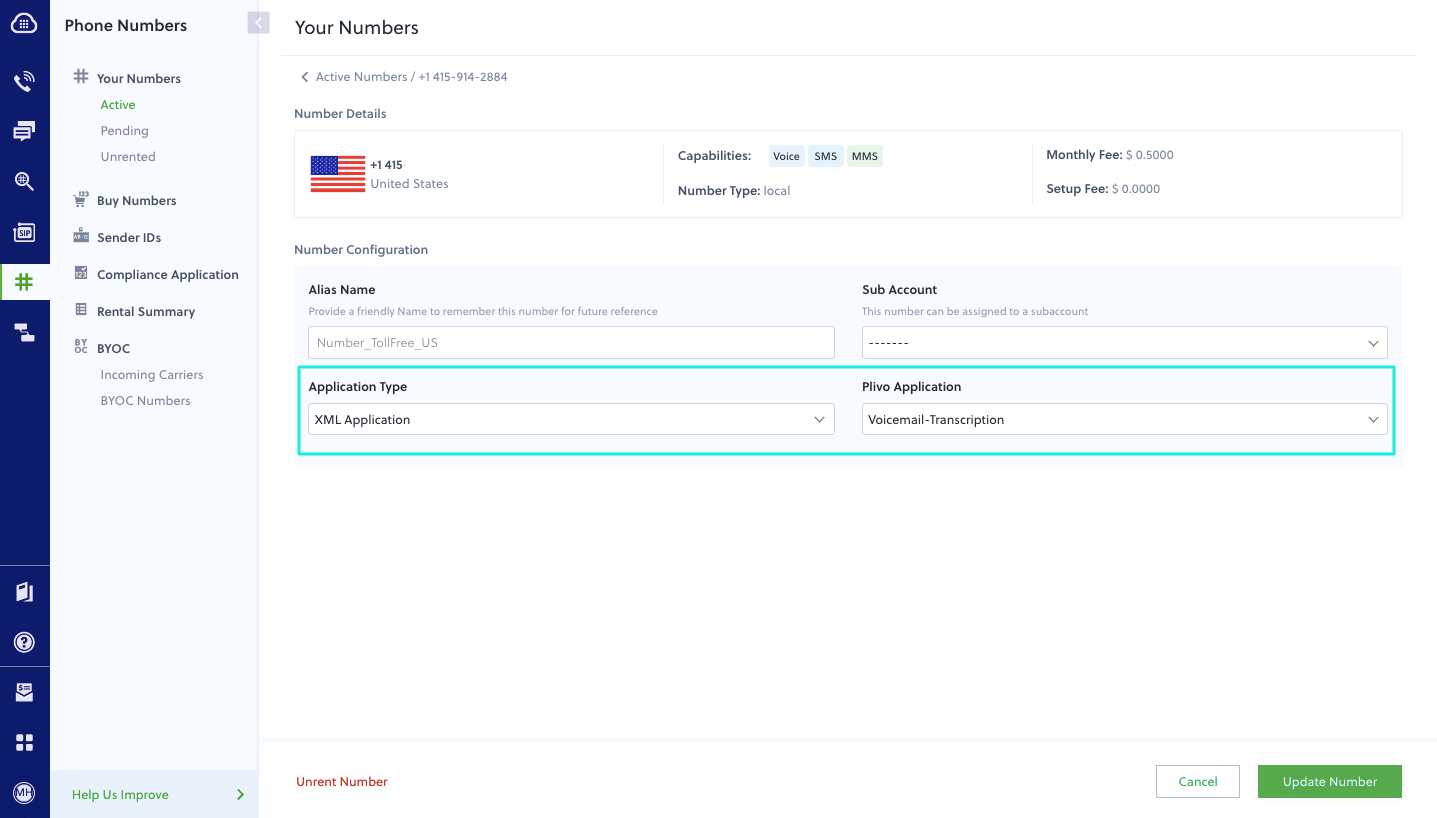This screenshot has height=818, width=1437.
Task: Switch to the Pending numbers view
Action: 124,130
